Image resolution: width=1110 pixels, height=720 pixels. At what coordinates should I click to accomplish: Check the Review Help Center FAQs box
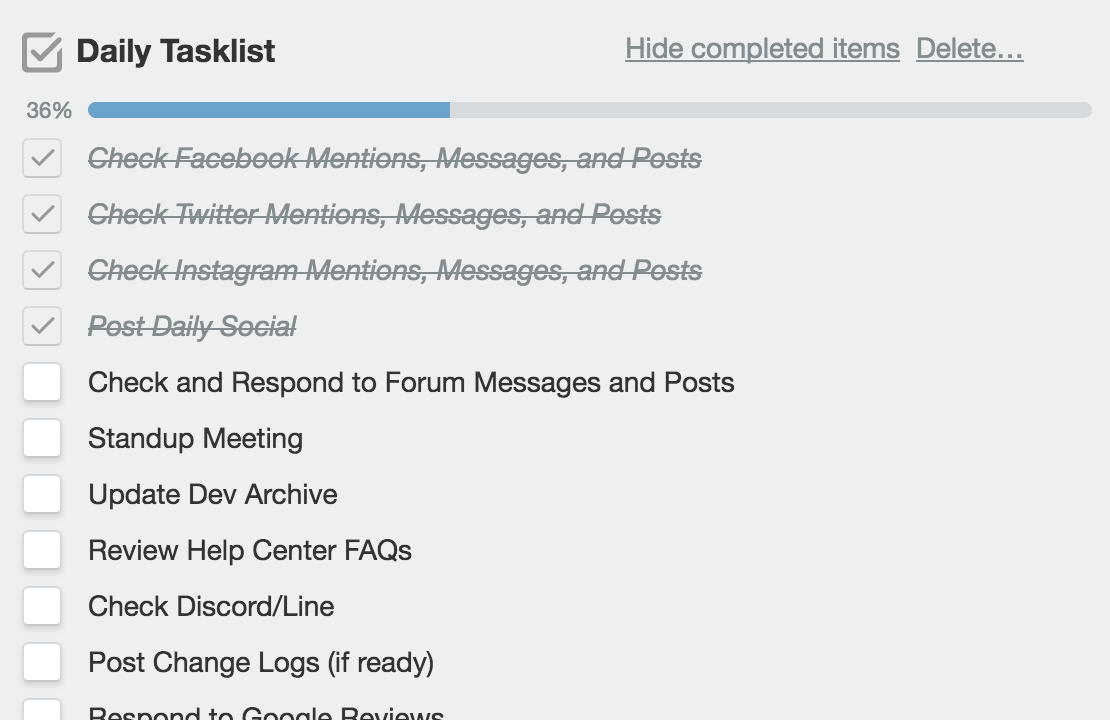(42, 549)
